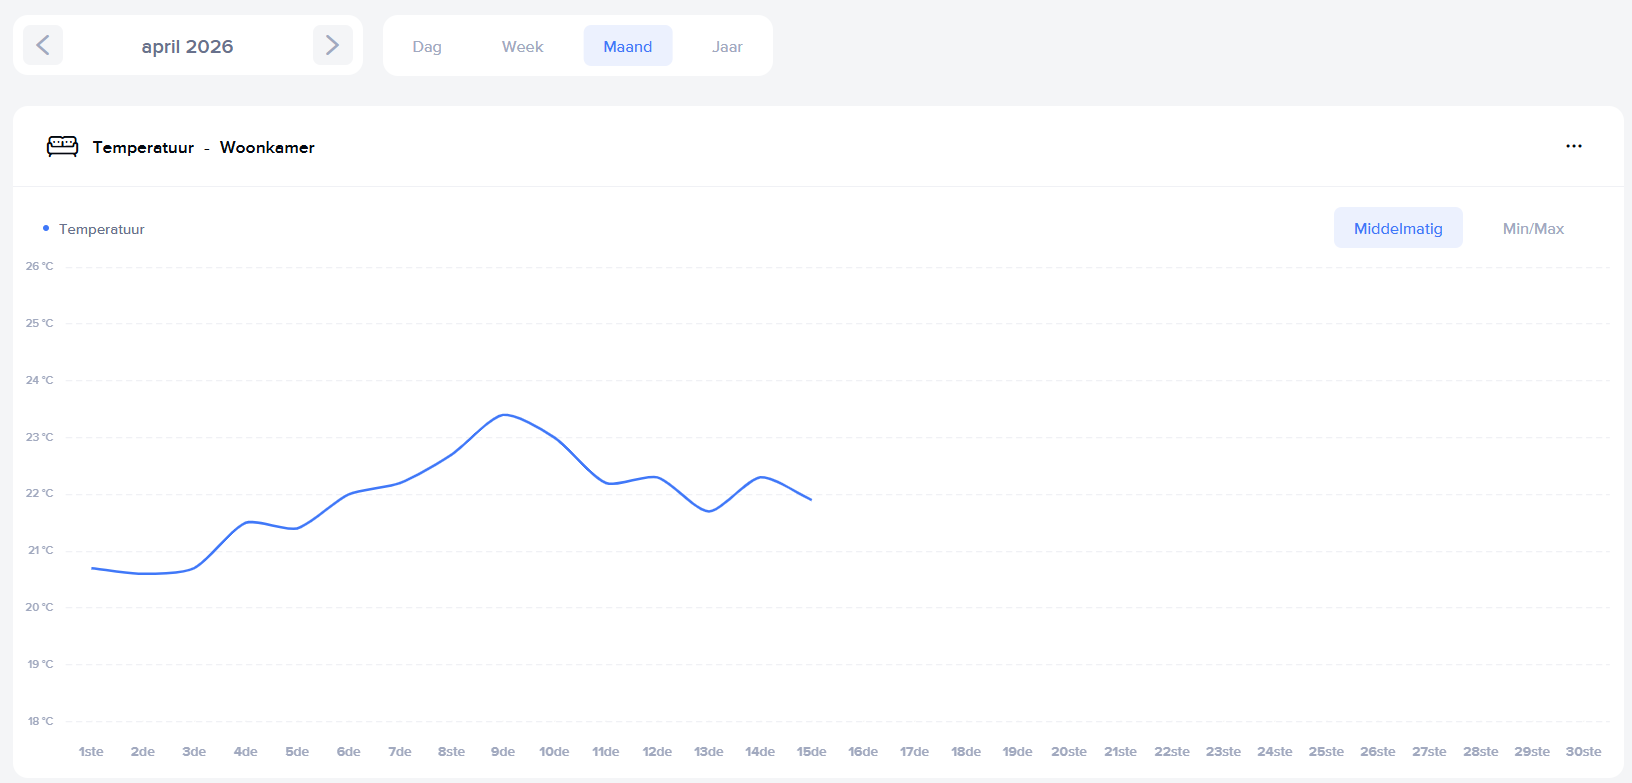1632x783 pixels.
Task: Select the 9de day on the axis
Action: pyautogui.click(x=503, y=751)
